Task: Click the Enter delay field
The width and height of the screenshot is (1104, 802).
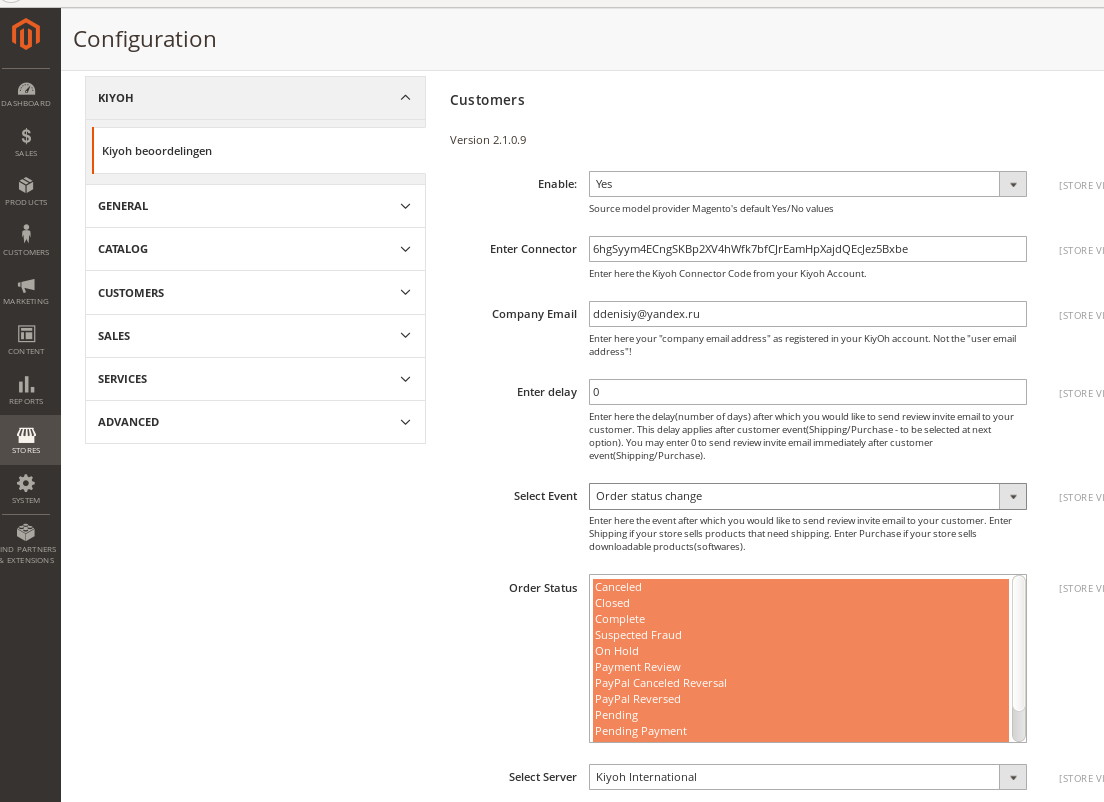Action: 808,392
